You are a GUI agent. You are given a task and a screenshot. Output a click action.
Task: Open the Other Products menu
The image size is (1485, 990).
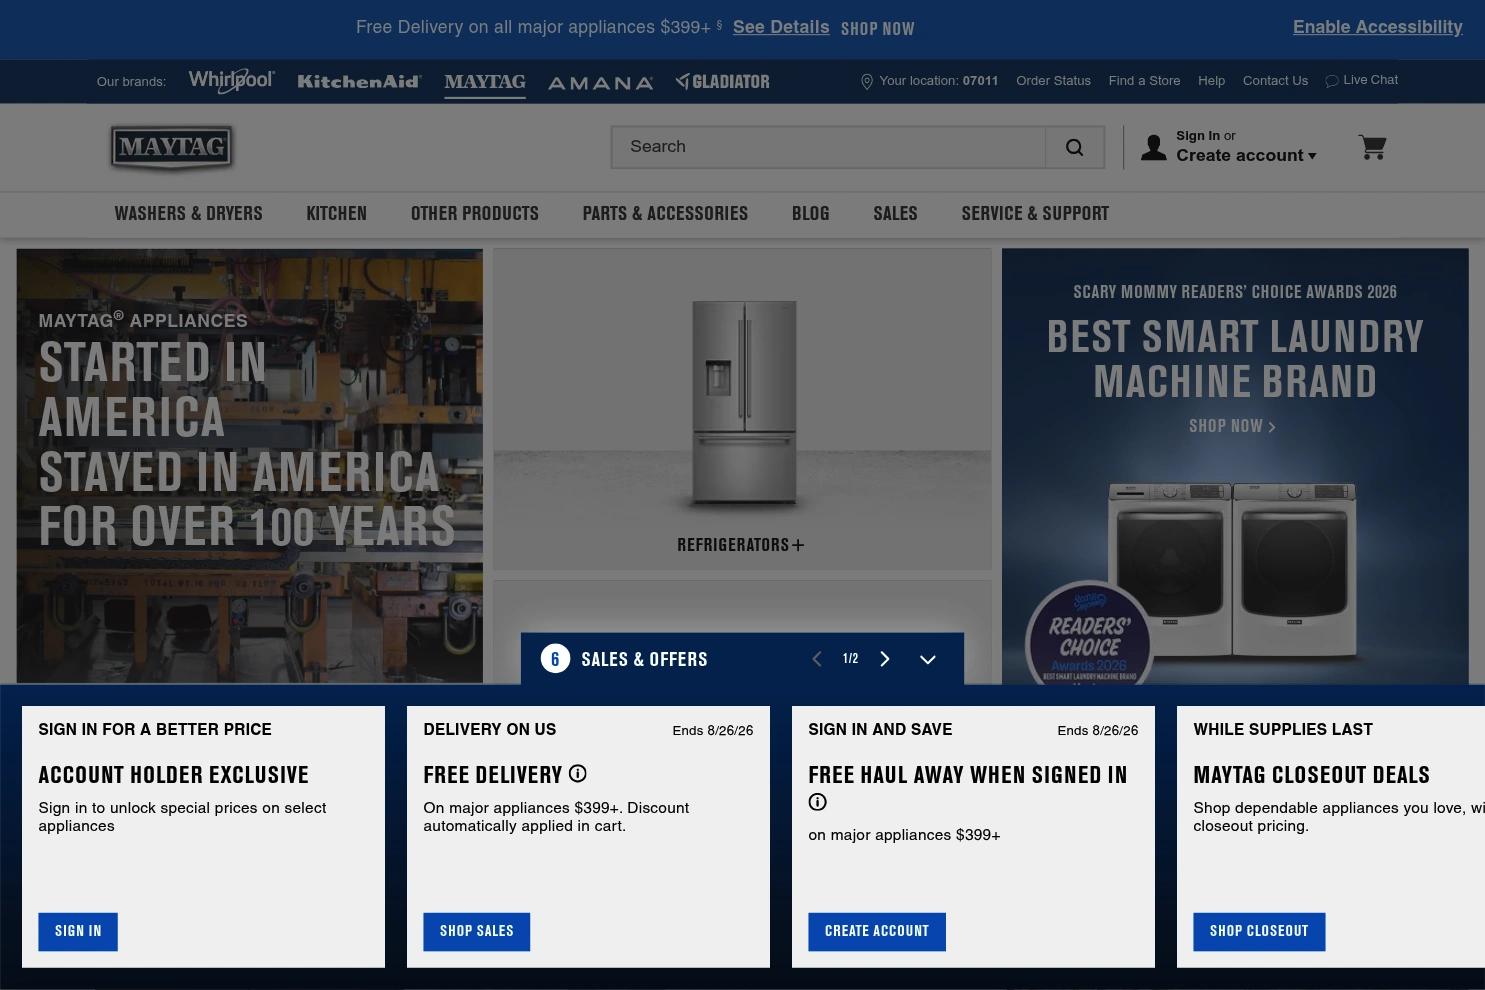click(x=475, y=213)
